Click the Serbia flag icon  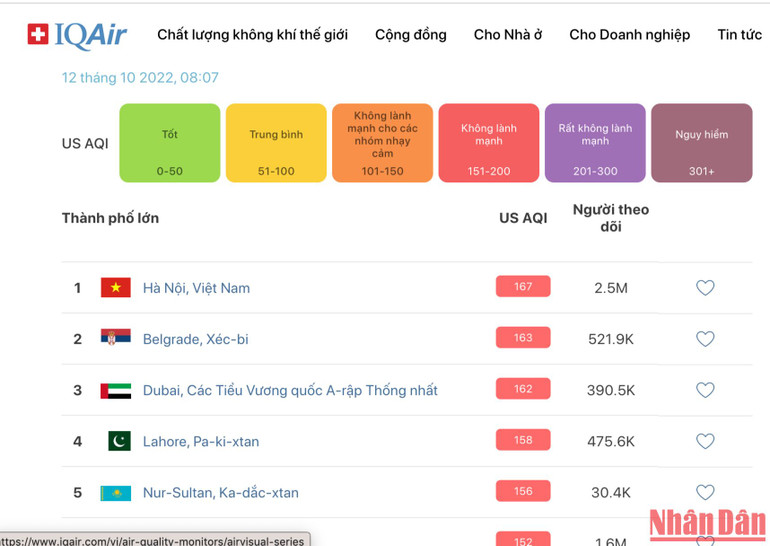coord(116,339)
